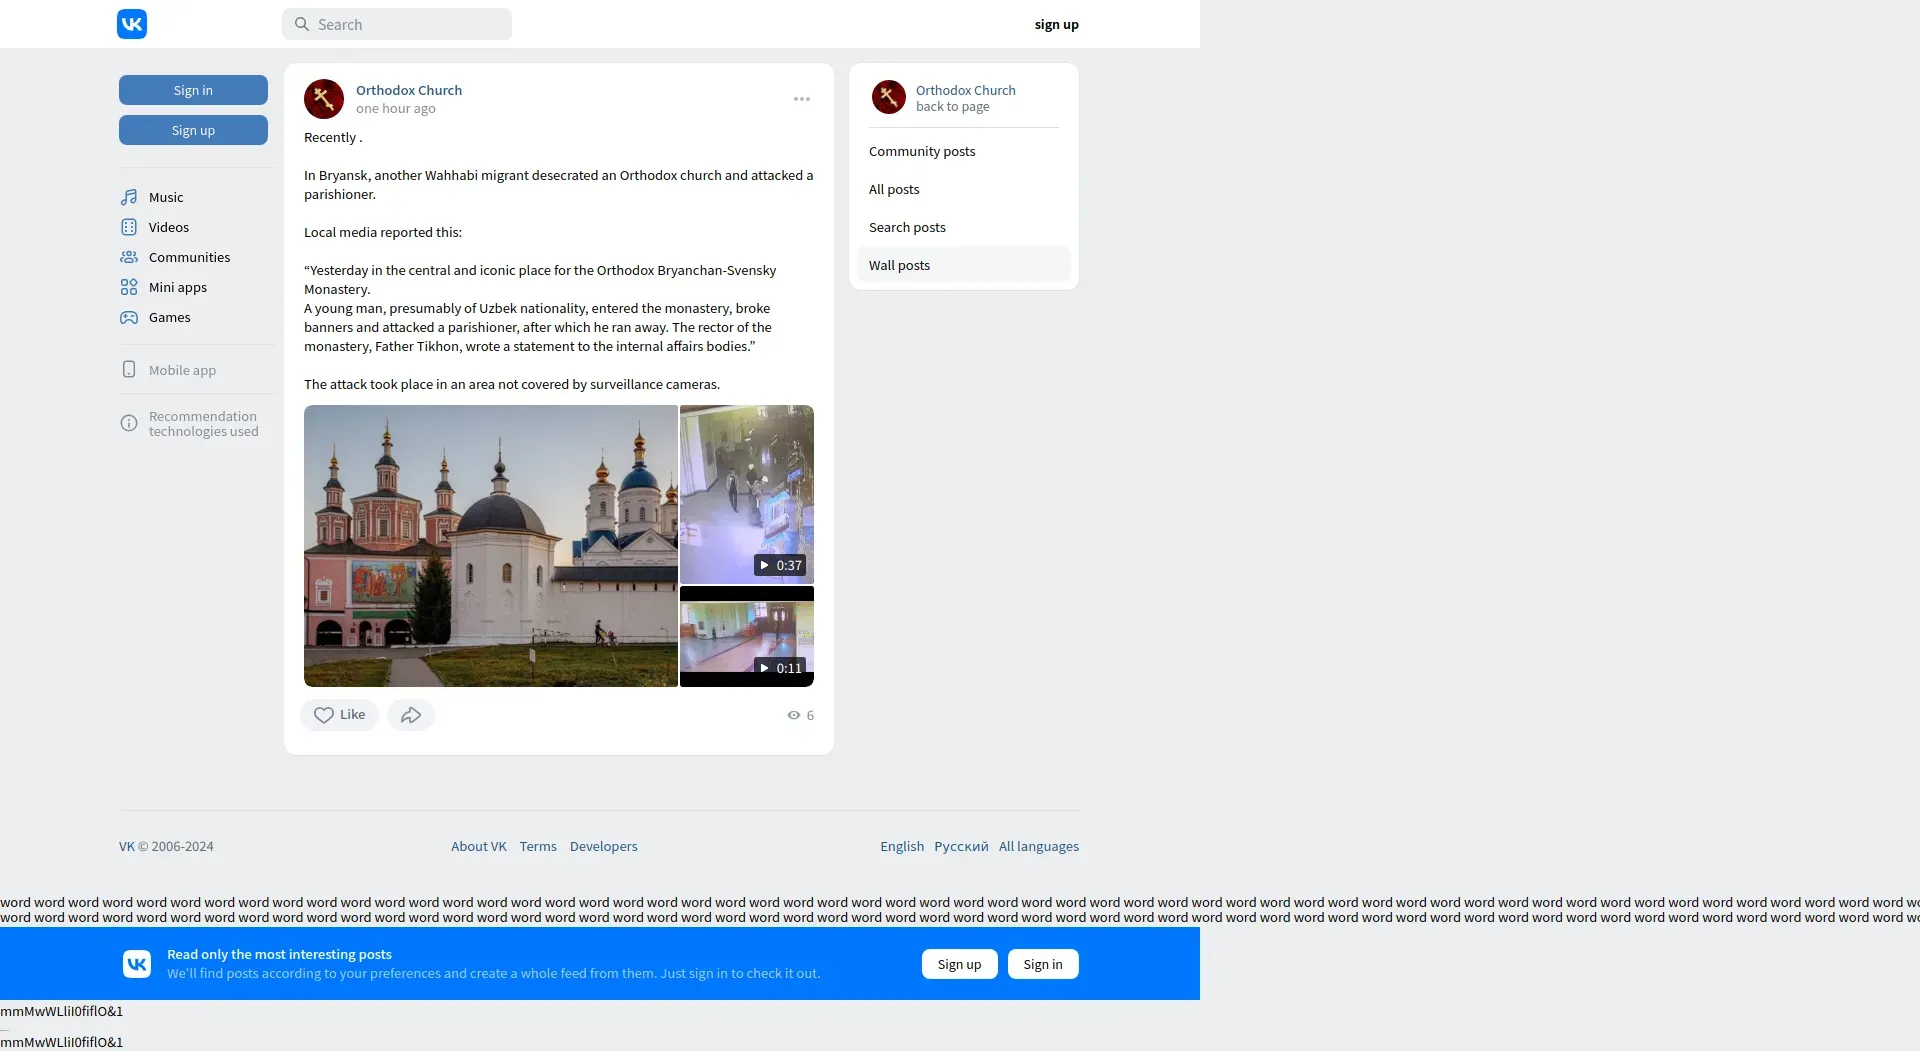Click the VK logo in the header
1920x1051 pixels.
132,24
